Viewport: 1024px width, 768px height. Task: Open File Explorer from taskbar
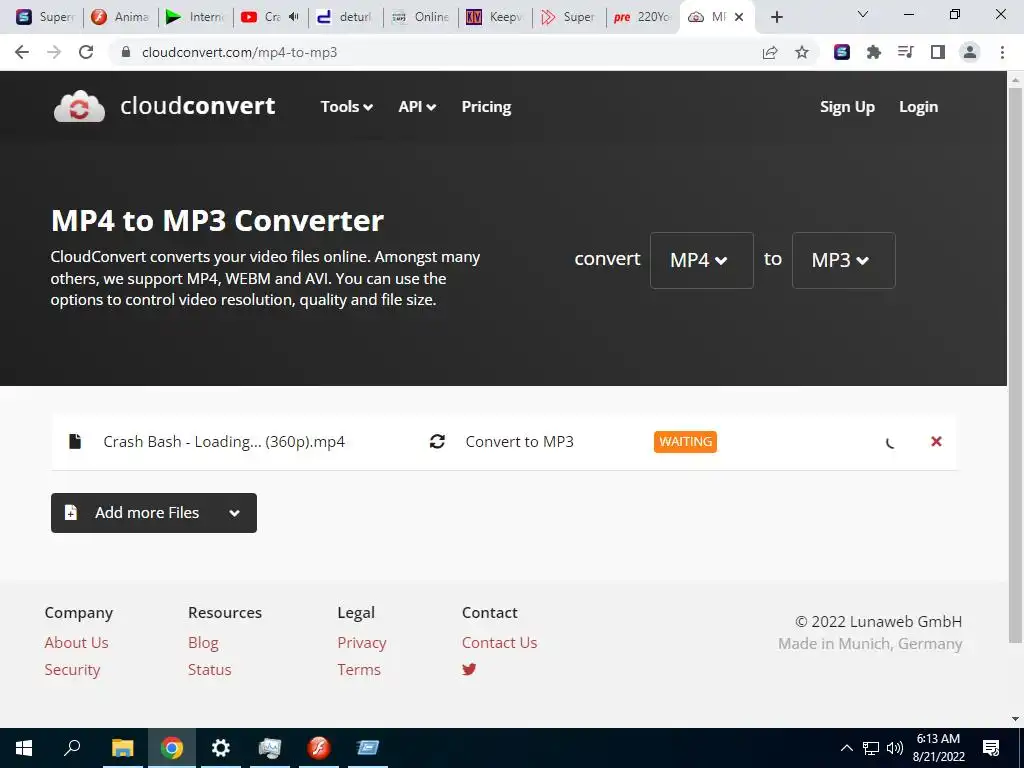coord(122,748)
